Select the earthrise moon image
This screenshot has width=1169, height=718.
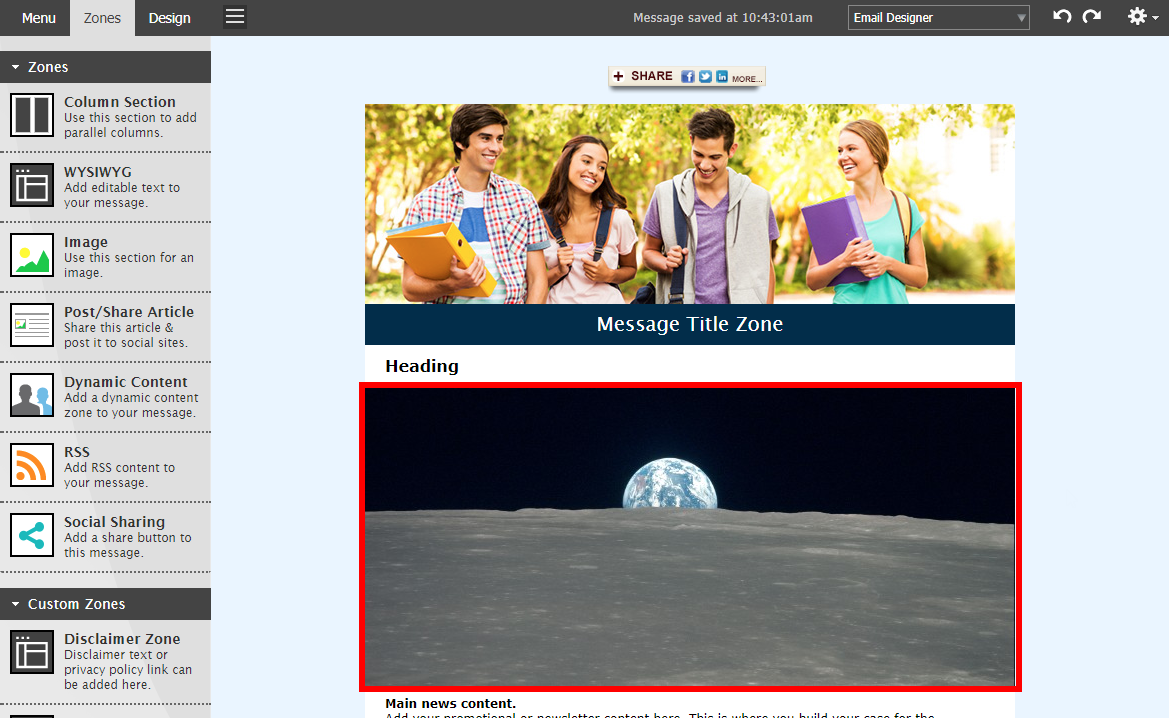pyautogui.click(x=690, y=537)
